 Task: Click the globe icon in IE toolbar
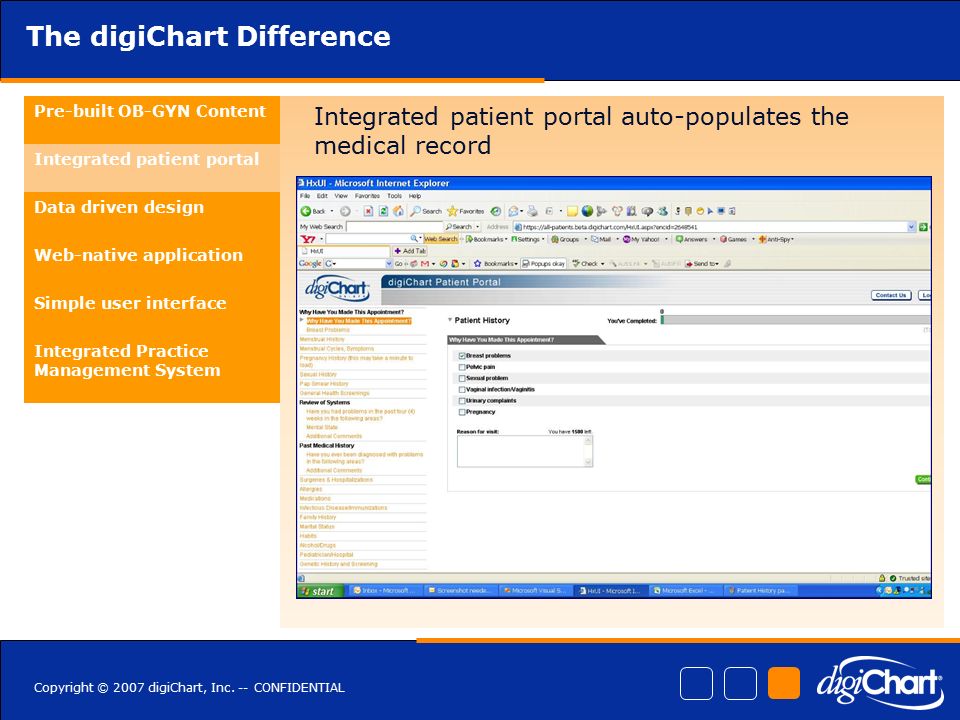click(x=587, y=211)
